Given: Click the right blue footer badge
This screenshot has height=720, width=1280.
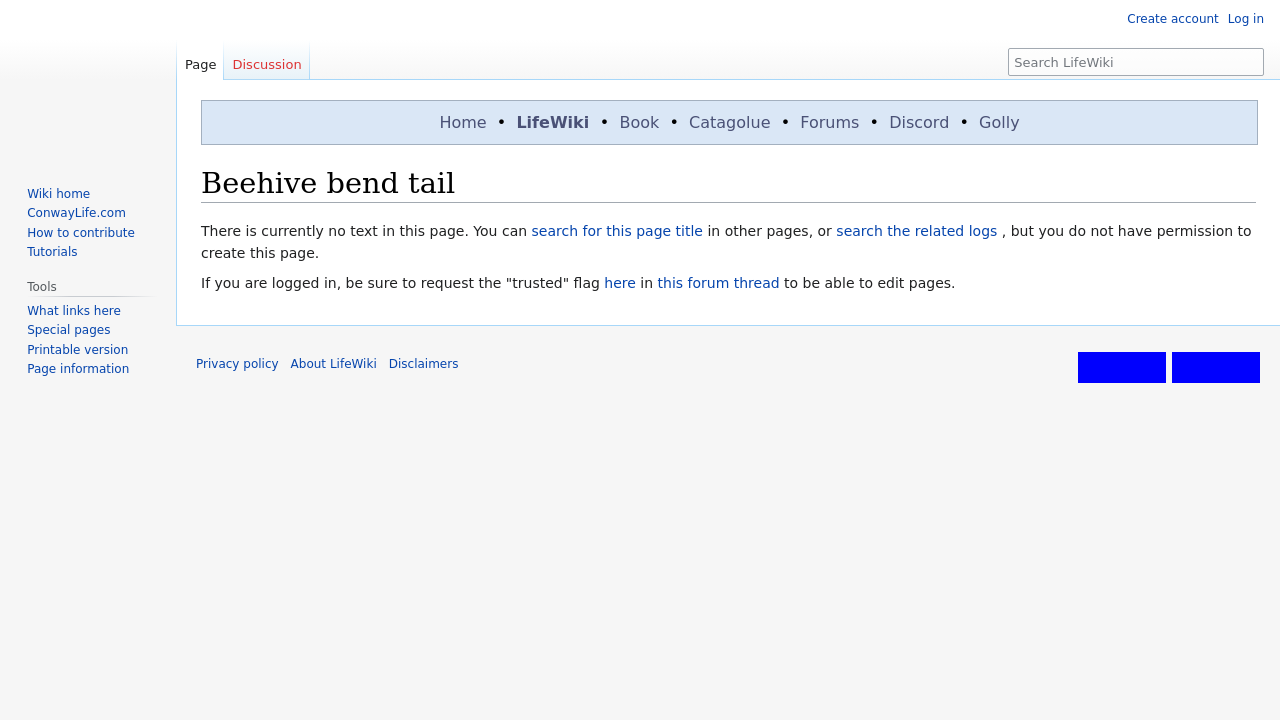Looking at the screenshot, I should point(1215,367).
